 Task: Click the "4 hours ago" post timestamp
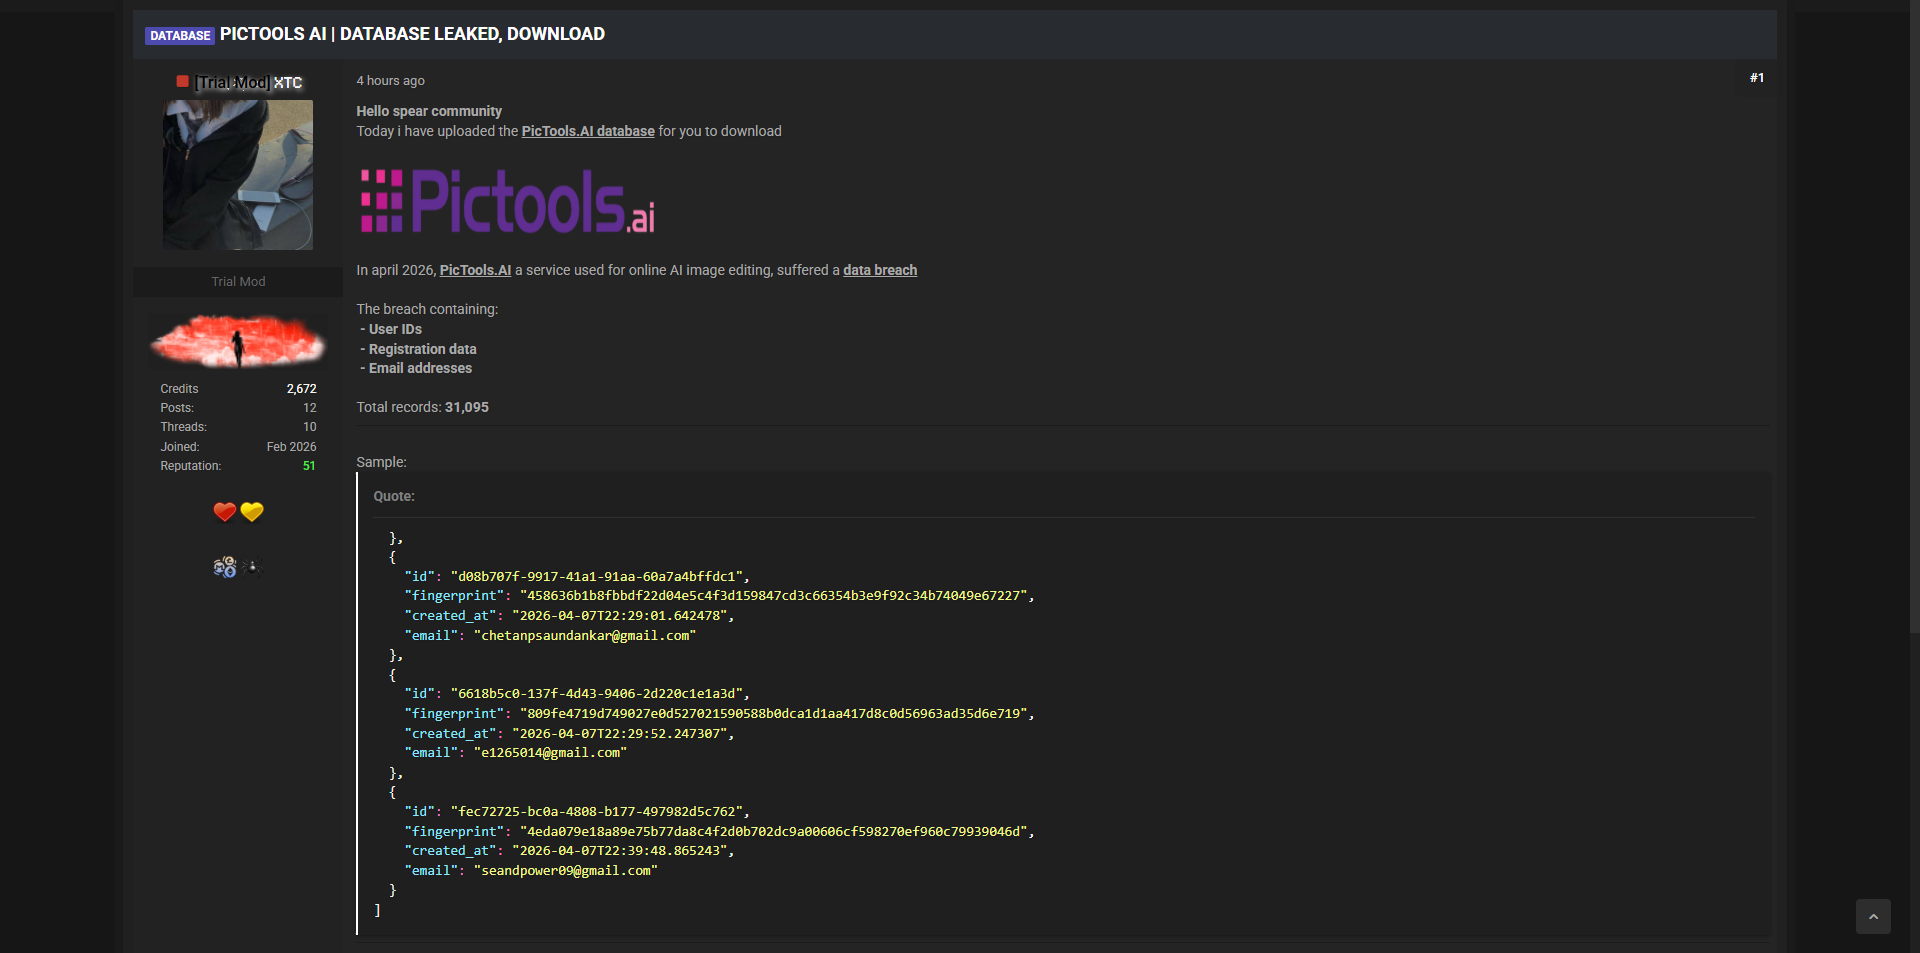(390, 81)
